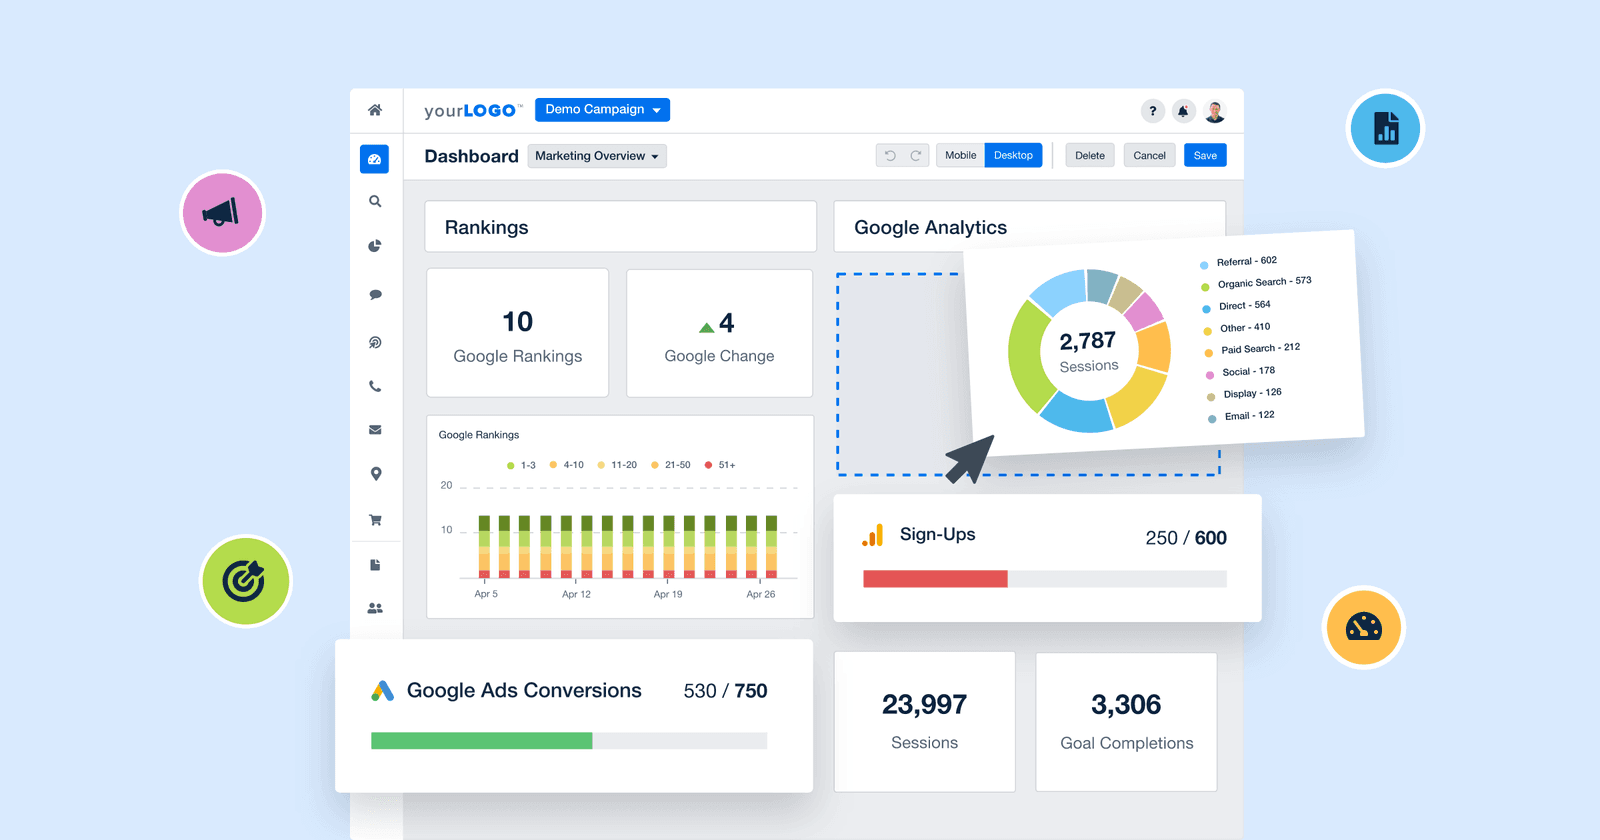This screenshot has width=1600, height=840.
Task: Select the pie chart sidebar icon
Action: [375, 246]
